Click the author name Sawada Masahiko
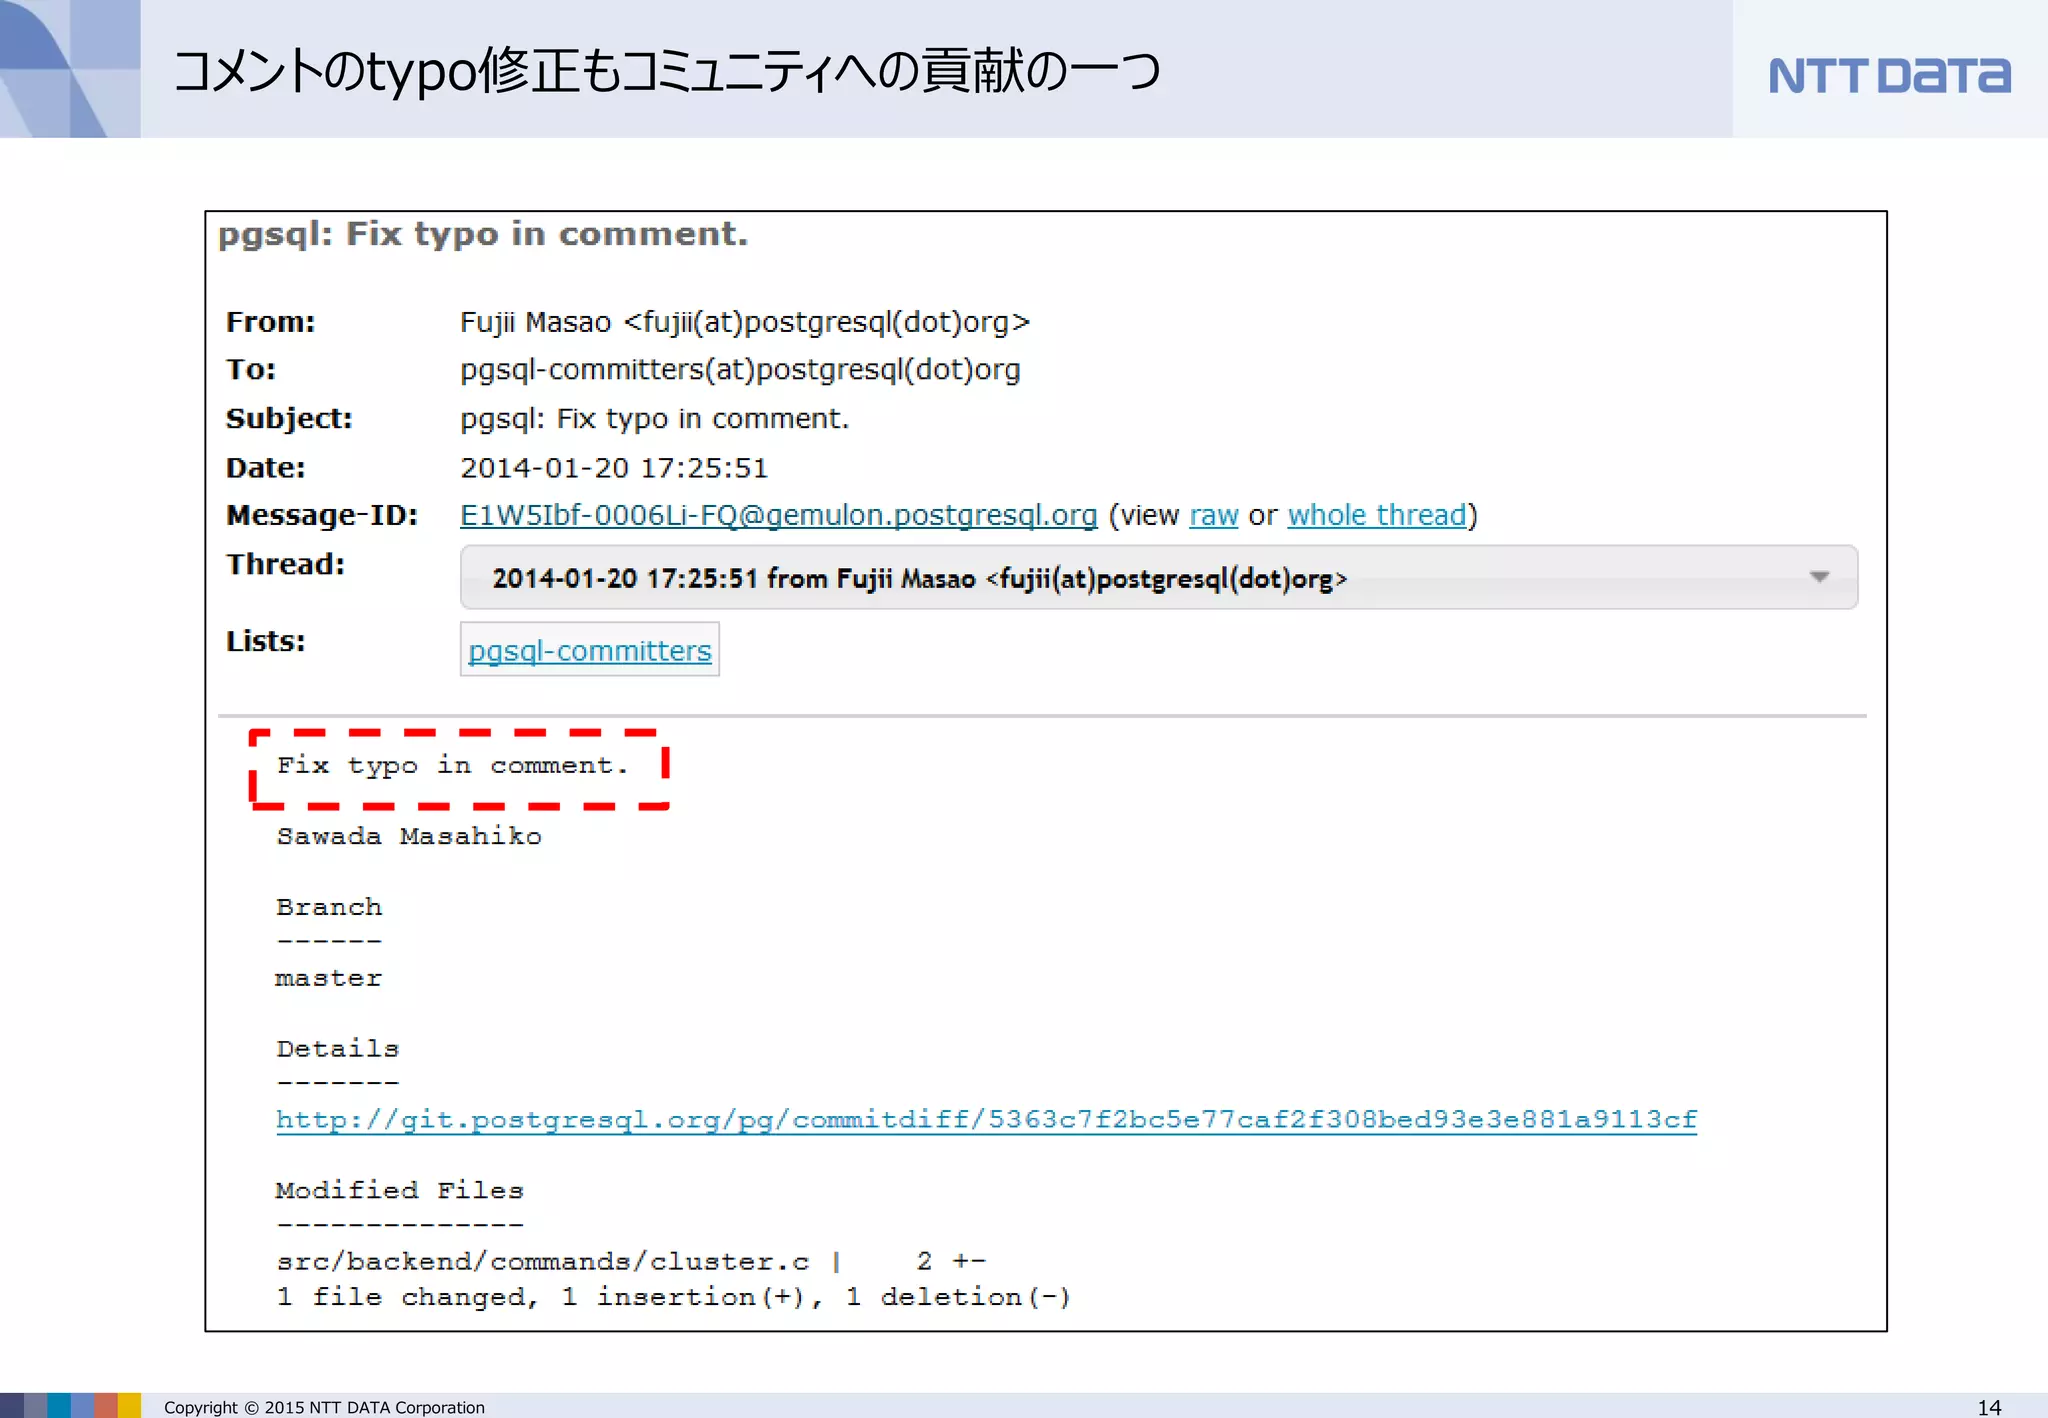2048x1418 pixels. click(408, 836)
